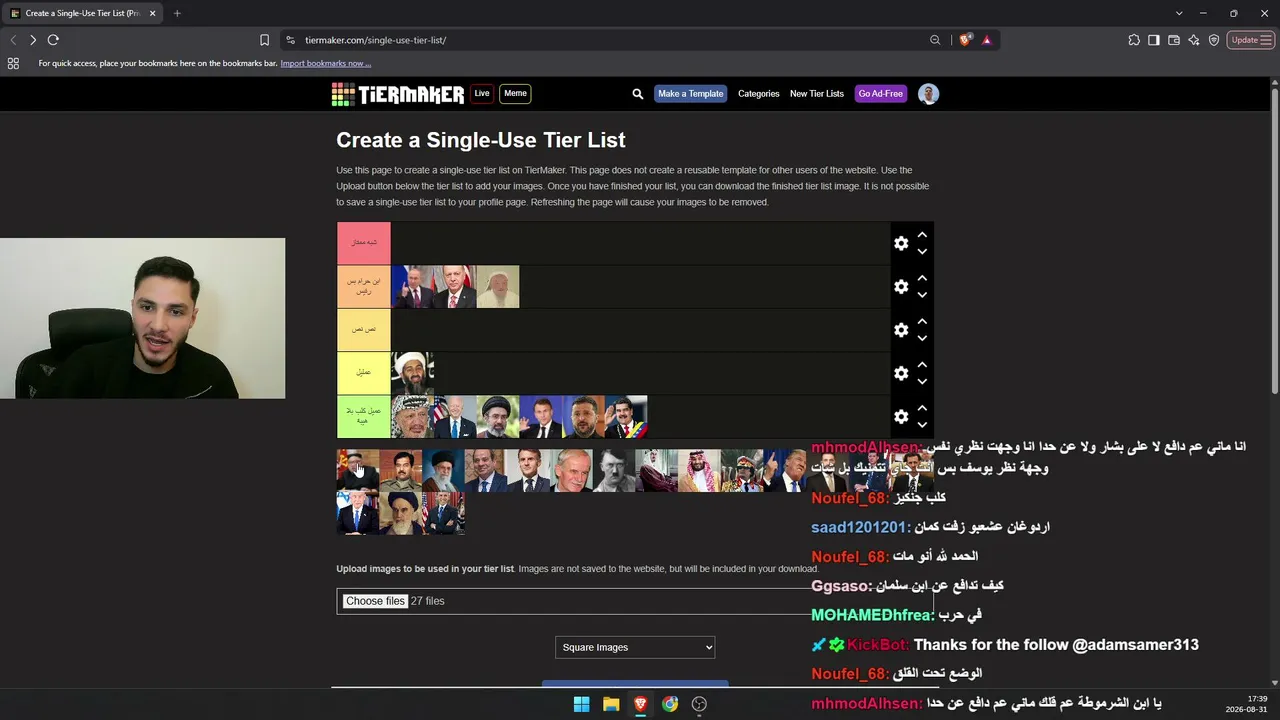Open the Brave VPN shield icon
The height and width of the screenshot is (720, 1280).
[x=1214, y=40]
